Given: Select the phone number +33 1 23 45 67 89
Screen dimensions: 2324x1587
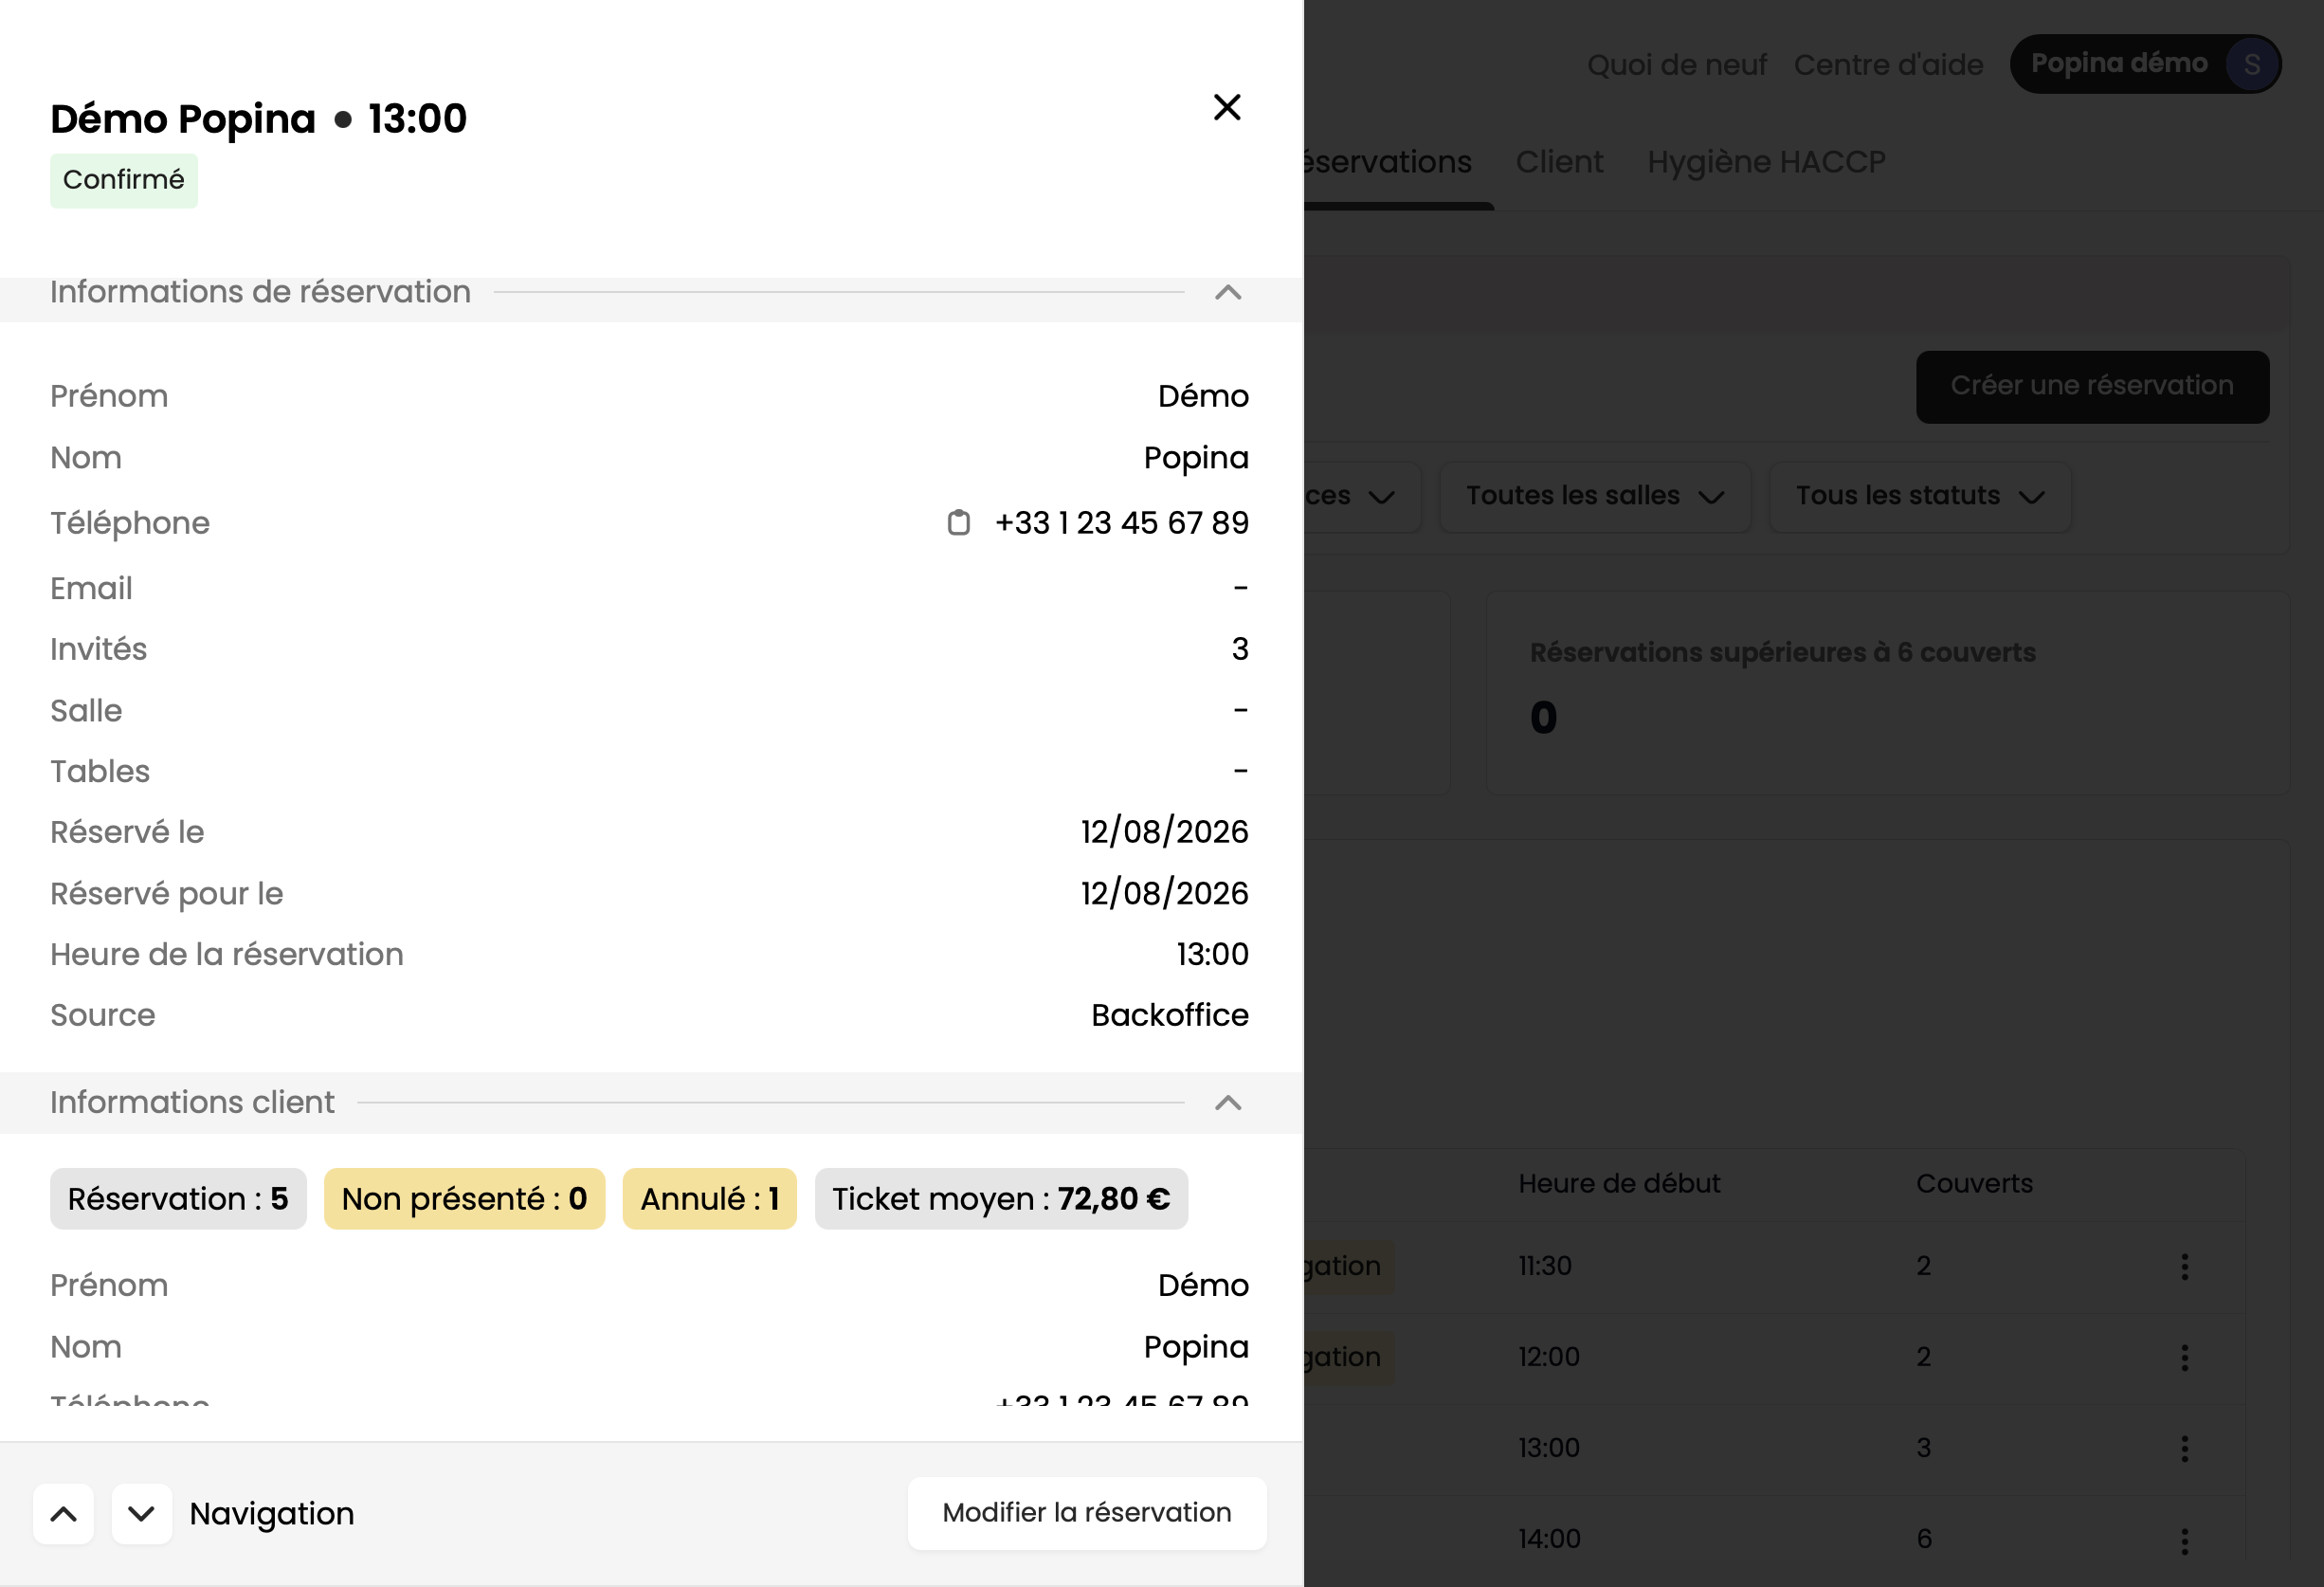Looking at the screenshot, I should coord(1122,523).
